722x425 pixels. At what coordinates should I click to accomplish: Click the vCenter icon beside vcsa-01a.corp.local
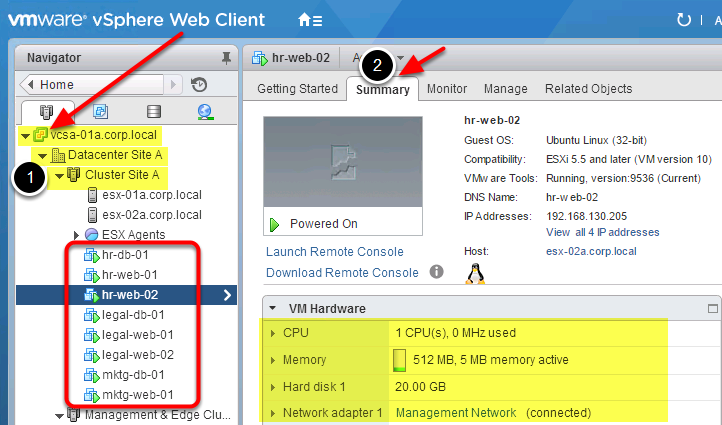41,135
